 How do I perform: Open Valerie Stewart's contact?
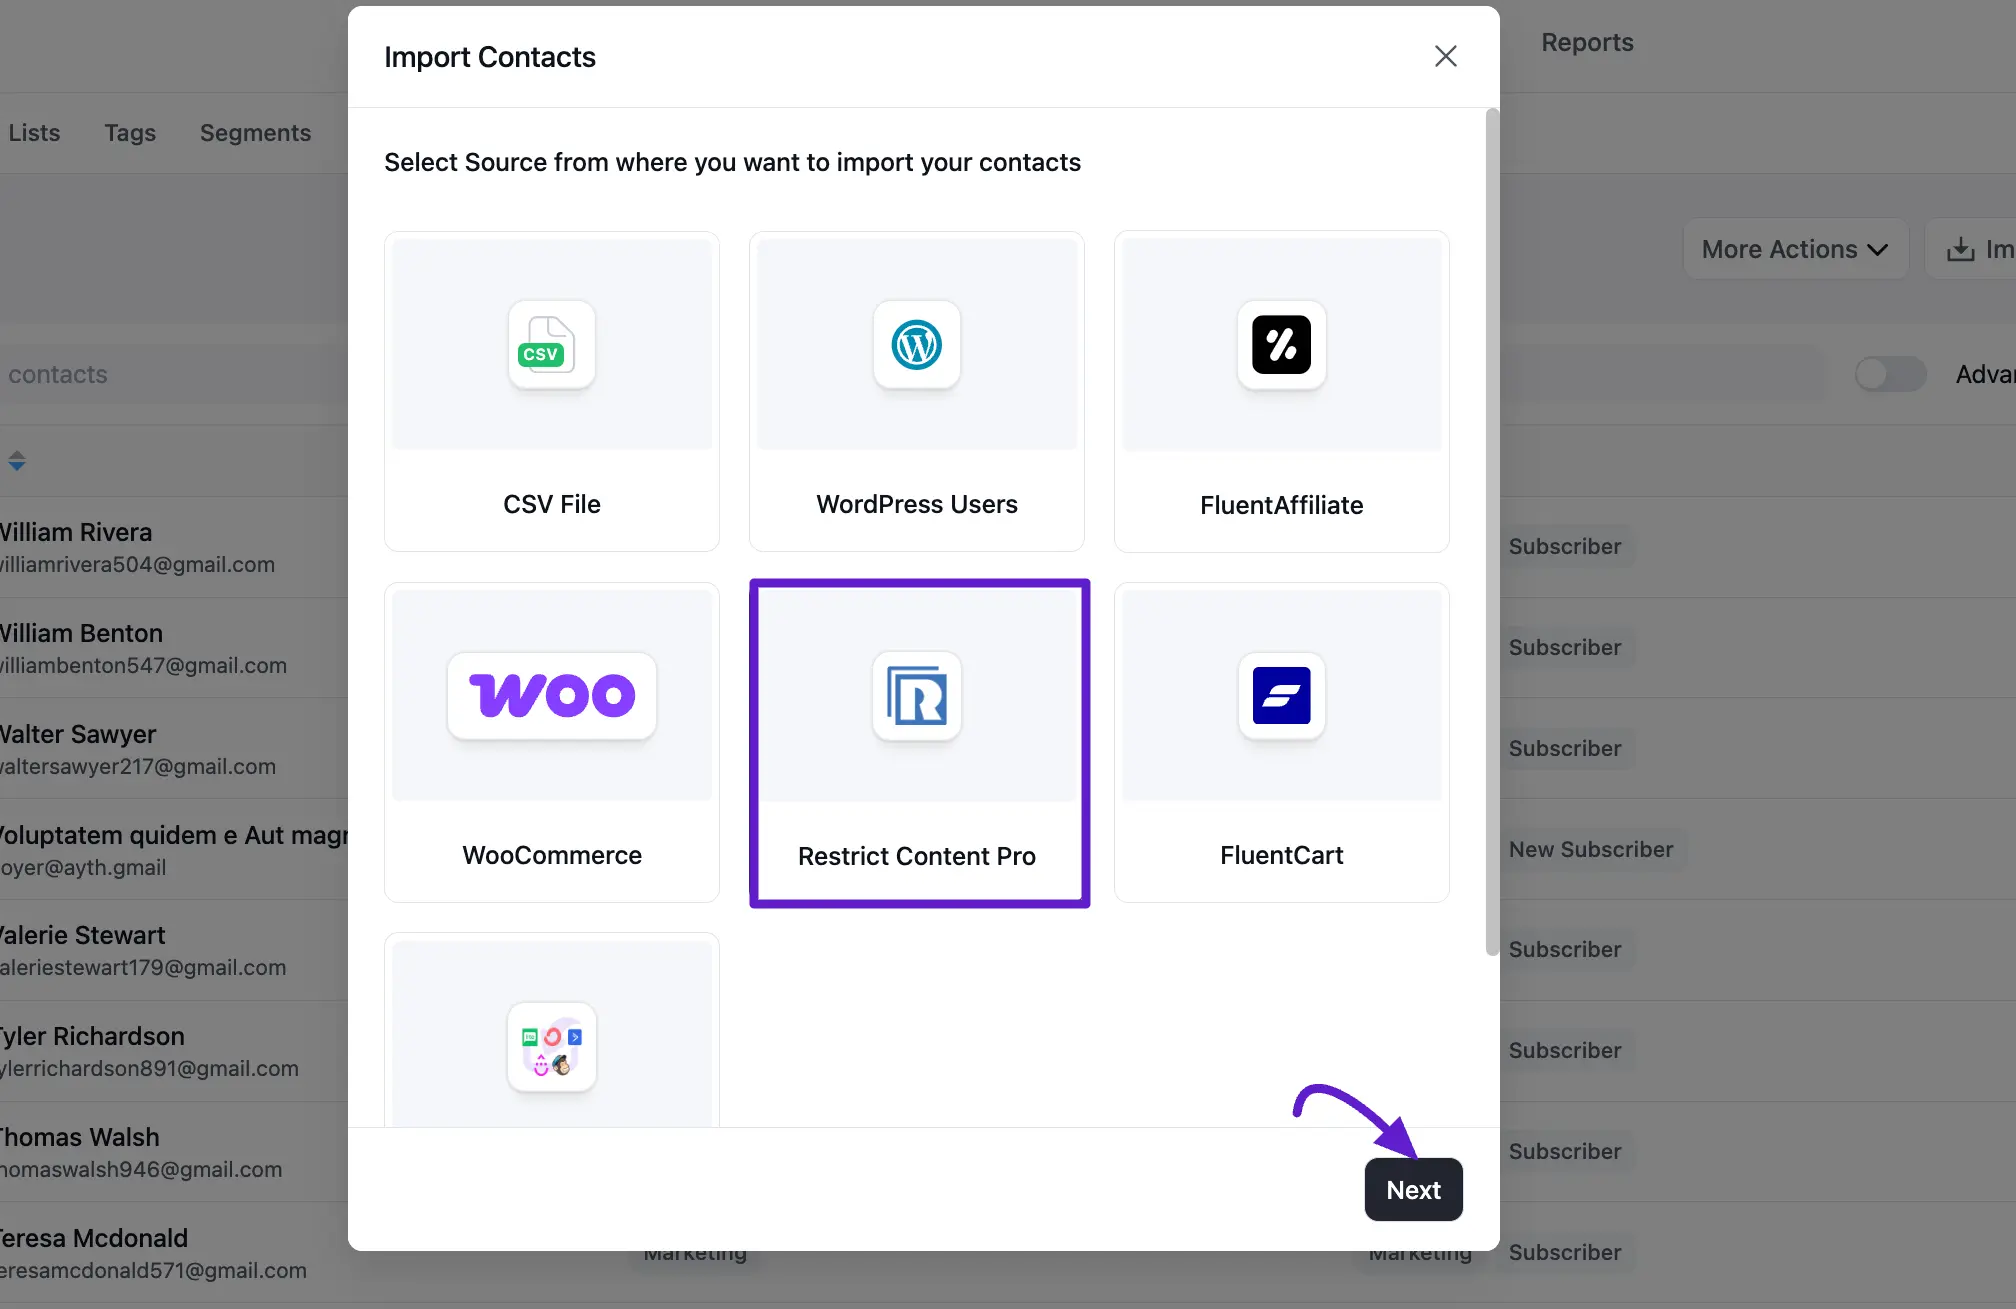(83, 935)
